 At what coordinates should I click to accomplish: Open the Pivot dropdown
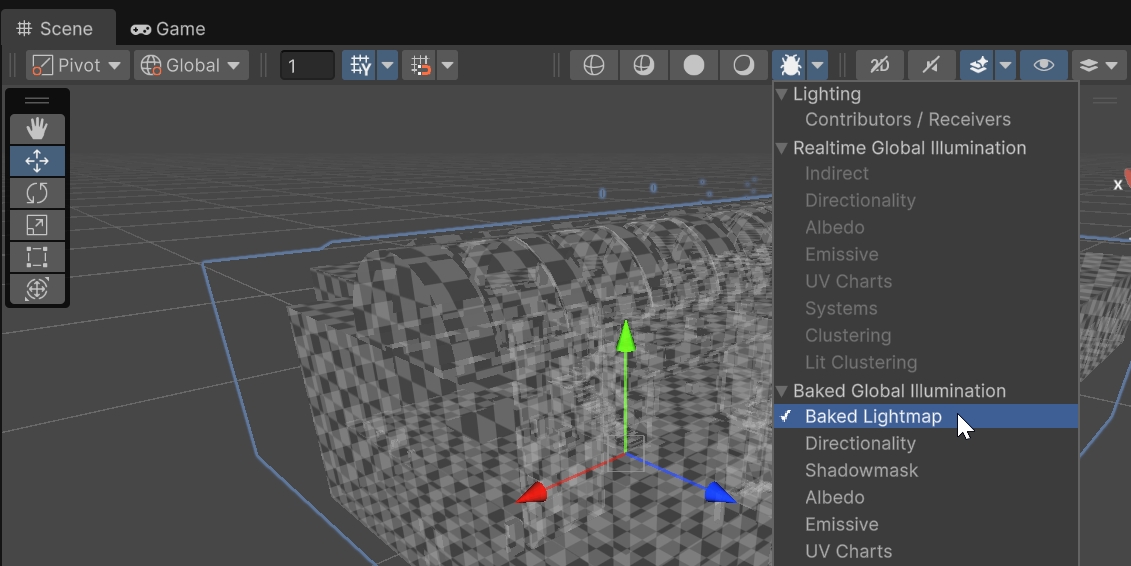(79, 66)
